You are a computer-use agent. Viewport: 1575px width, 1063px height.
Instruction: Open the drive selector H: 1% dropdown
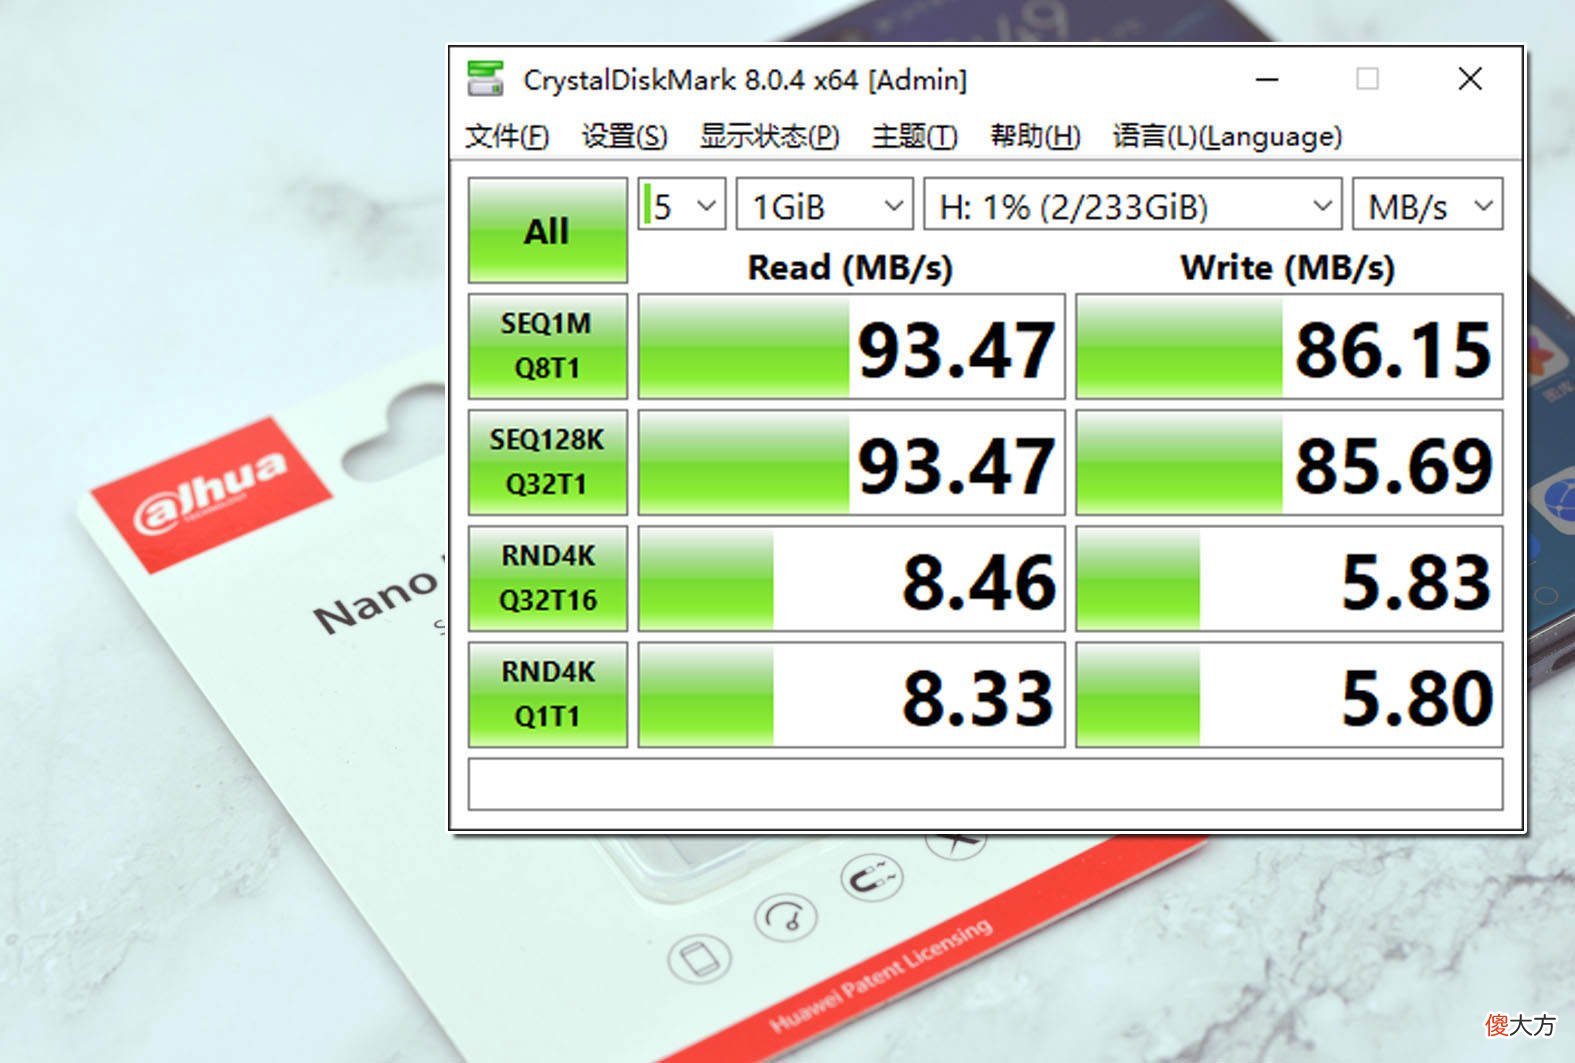(1132, 205)
